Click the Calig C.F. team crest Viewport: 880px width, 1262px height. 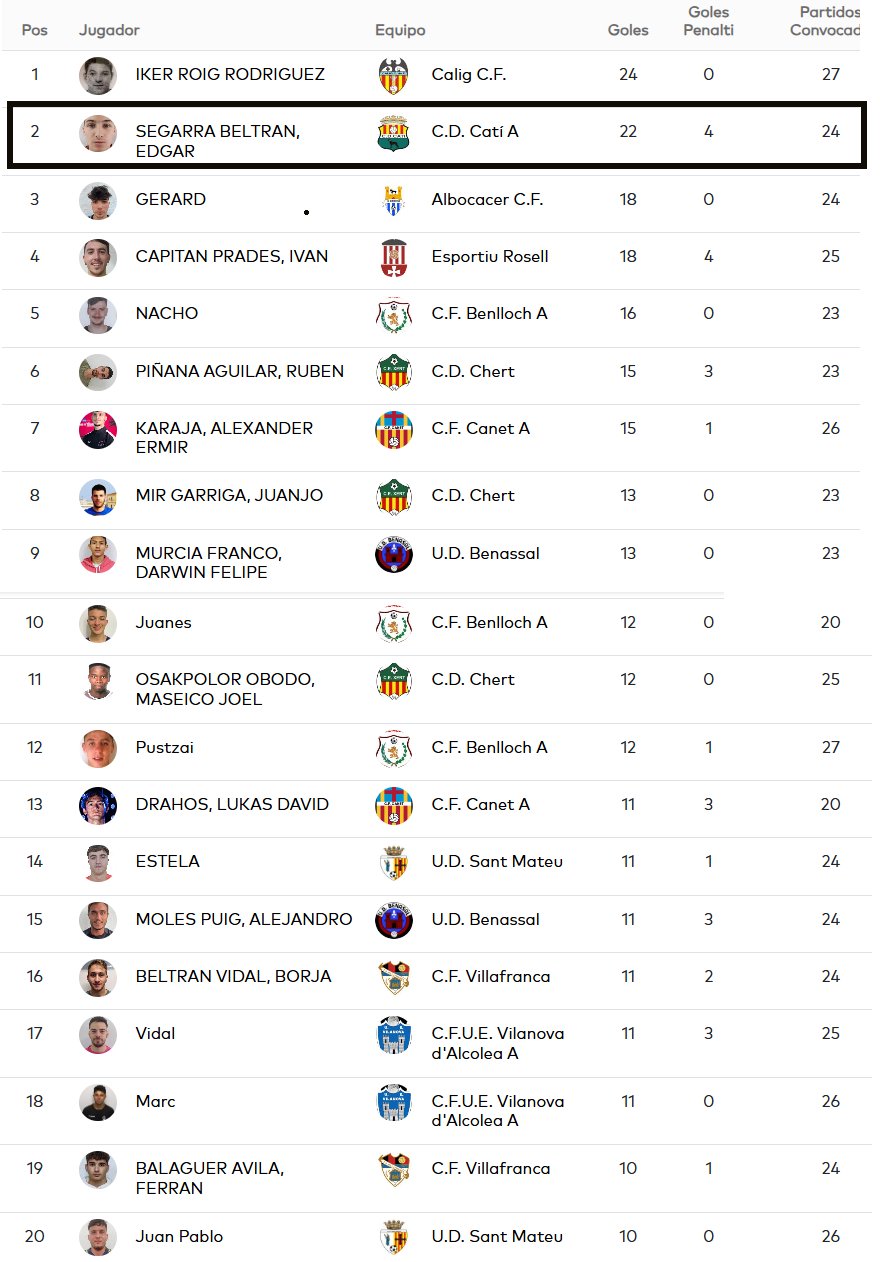394,75
